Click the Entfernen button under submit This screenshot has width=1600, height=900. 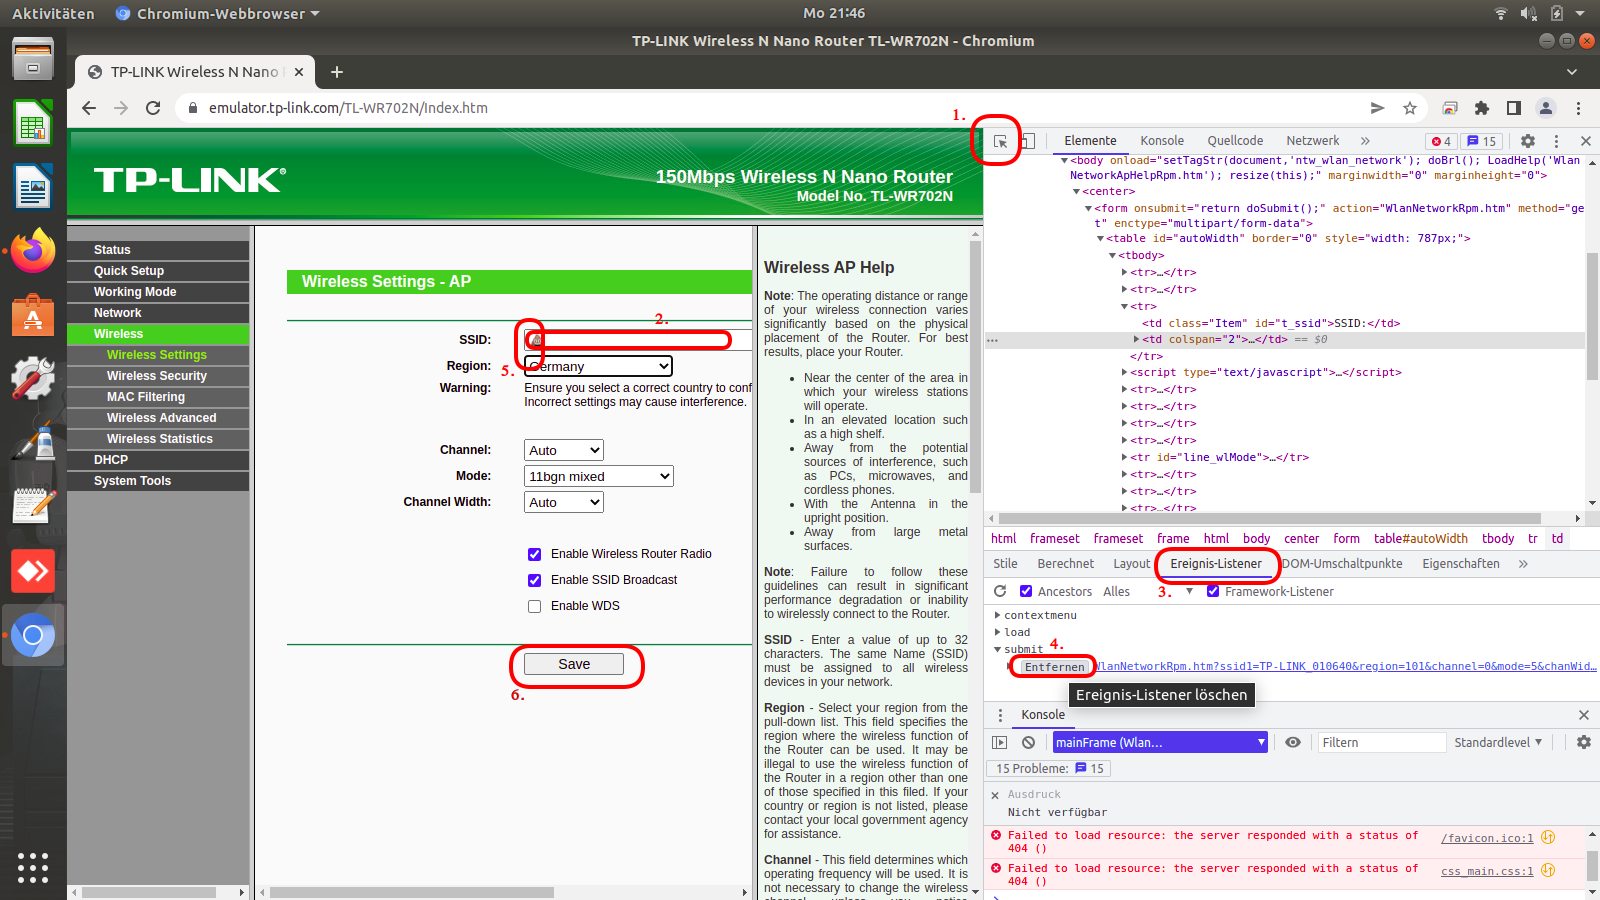click(1054, 667)
